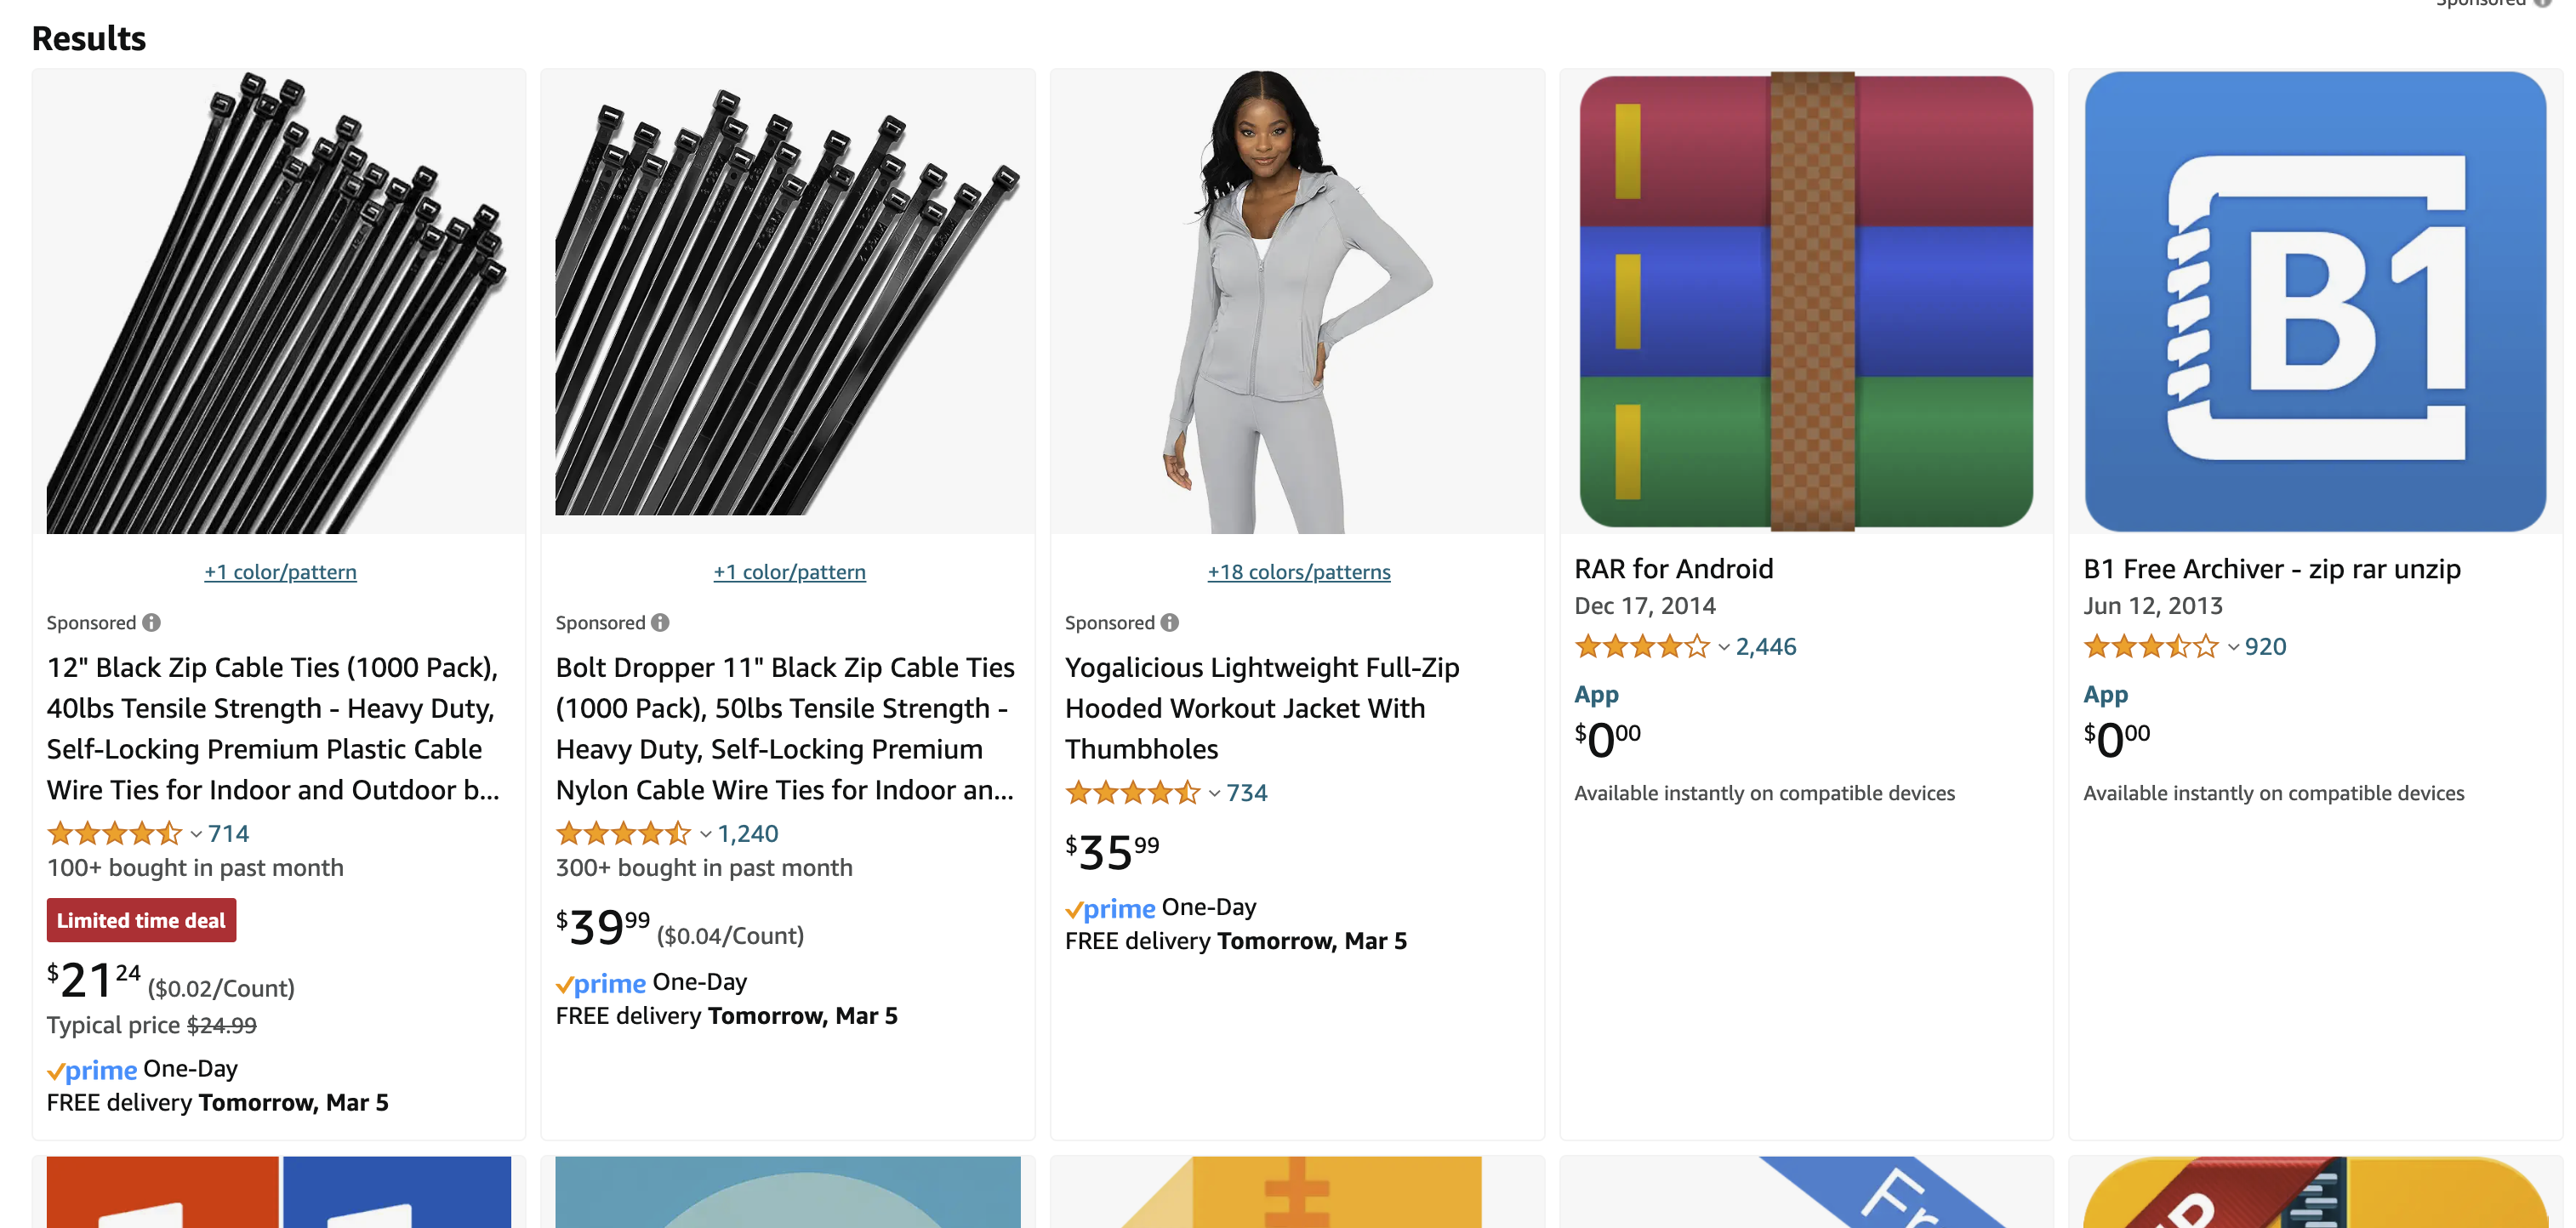Click the info icon beside the first Sponsored label
This screenshot has height=1228, width=2576.
[152, 623]
